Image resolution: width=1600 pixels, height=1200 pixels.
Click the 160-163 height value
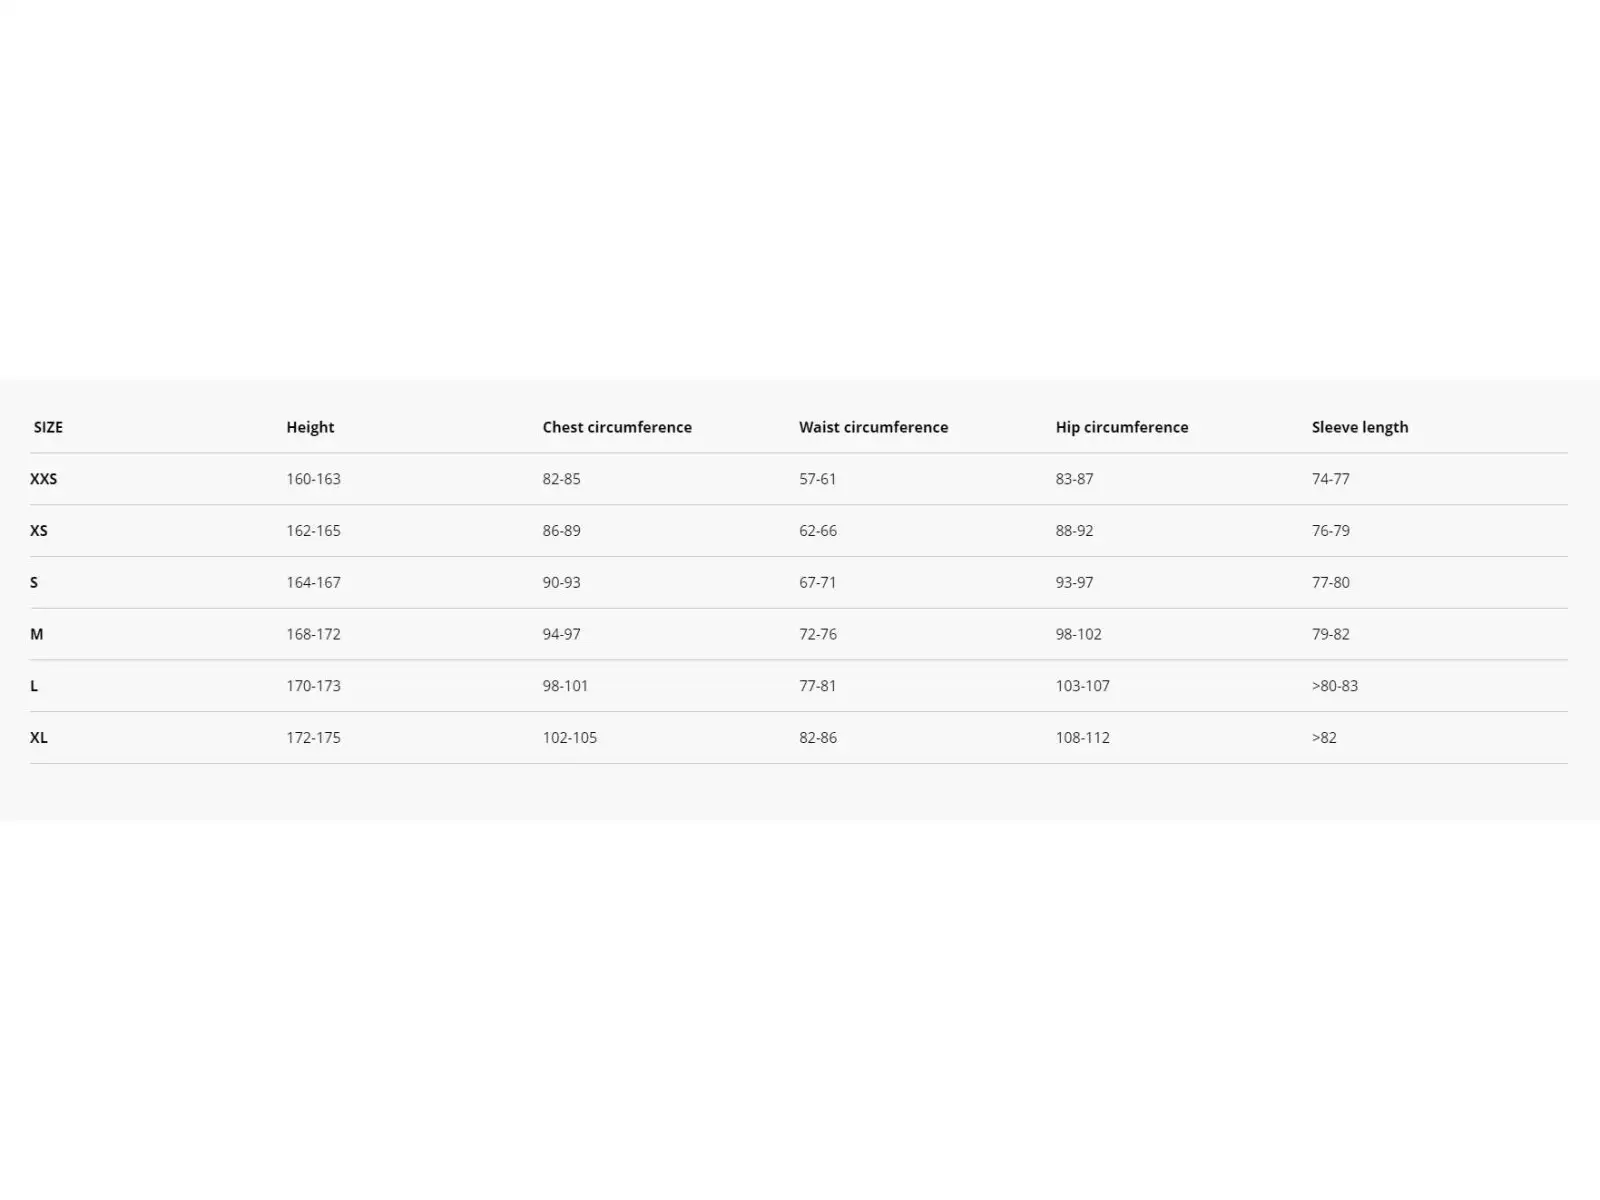pos(313,479)
